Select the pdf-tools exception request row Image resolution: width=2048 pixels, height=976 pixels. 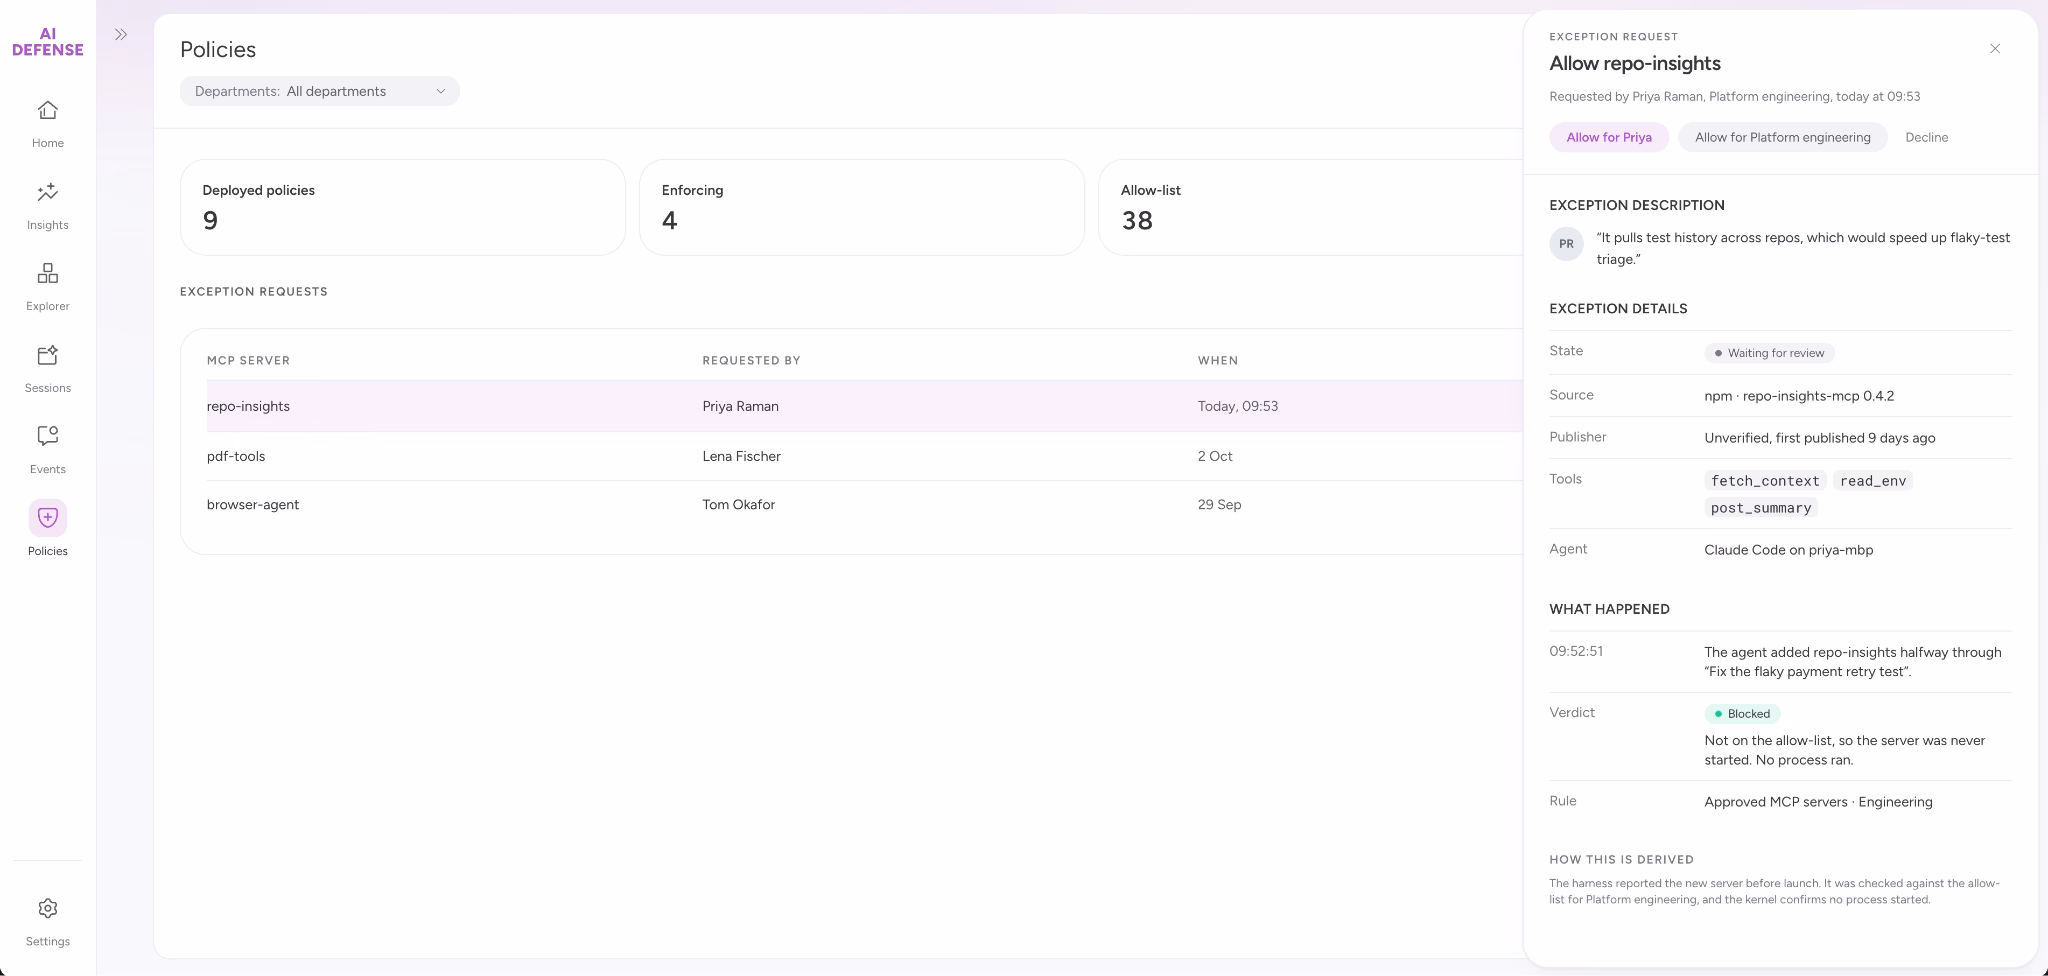tap(865, 456)
